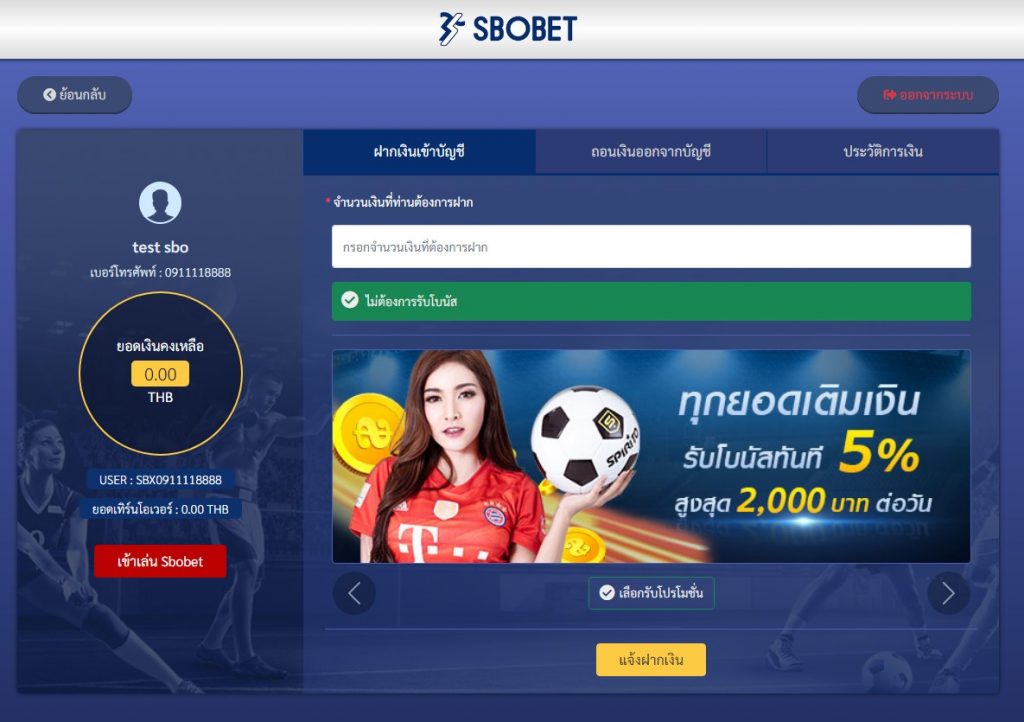Click the ย้อนกลับ back button
1024x722 pixels.
(x=74, y=95)
